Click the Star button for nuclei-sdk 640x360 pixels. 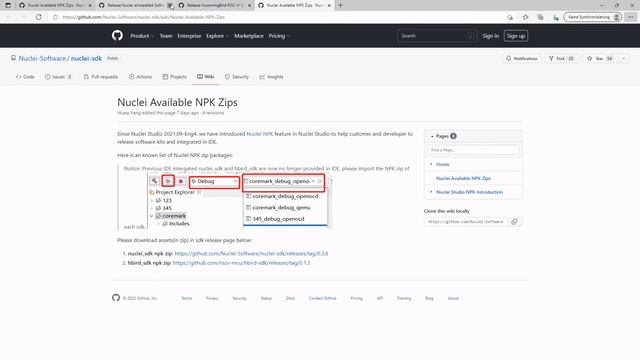[x=600, y=59]
